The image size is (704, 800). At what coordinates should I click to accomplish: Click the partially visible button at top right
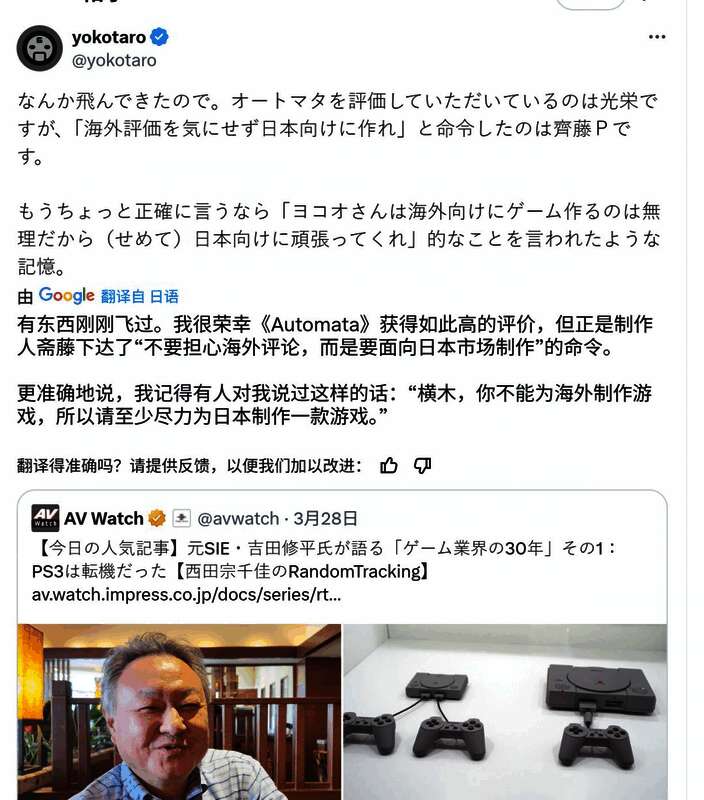[590, 4]
